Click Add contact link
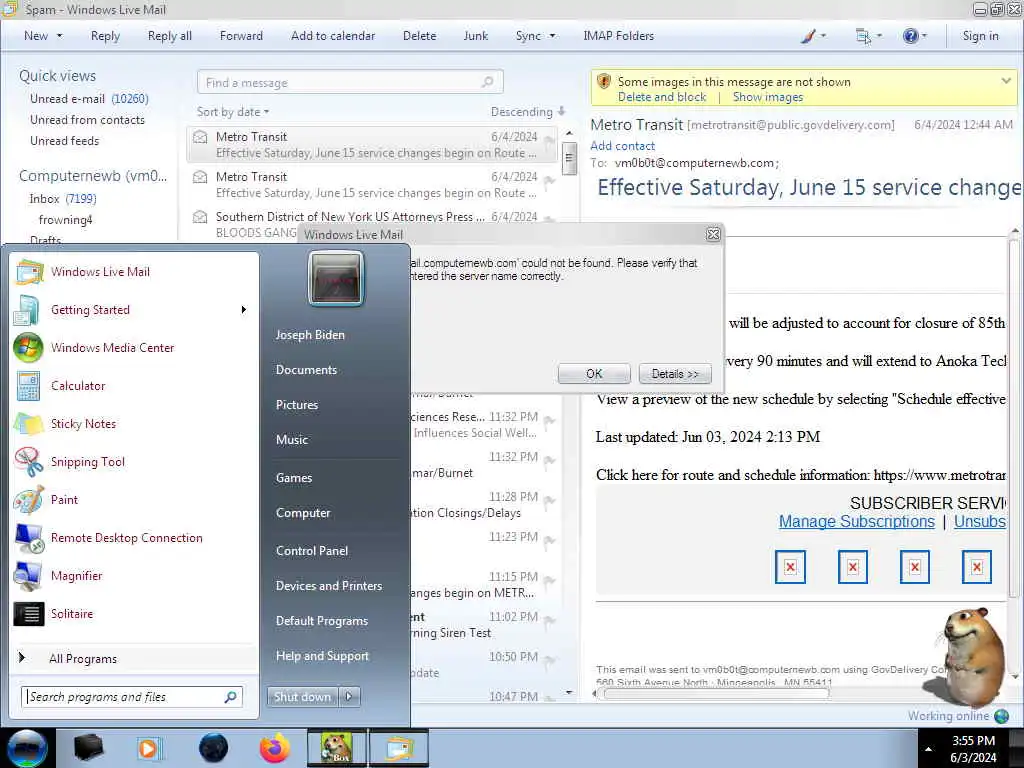 622,146
